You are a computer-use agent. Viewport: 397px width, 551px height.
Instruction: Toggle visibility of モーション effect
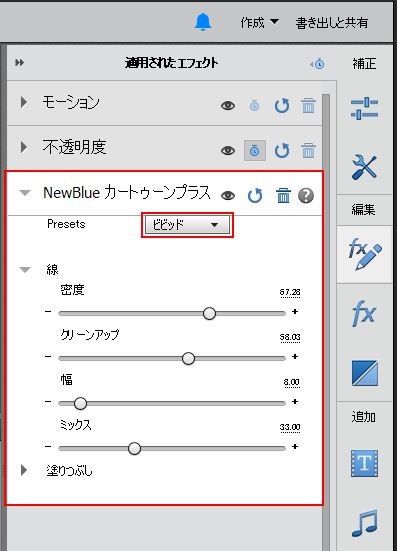228,105
